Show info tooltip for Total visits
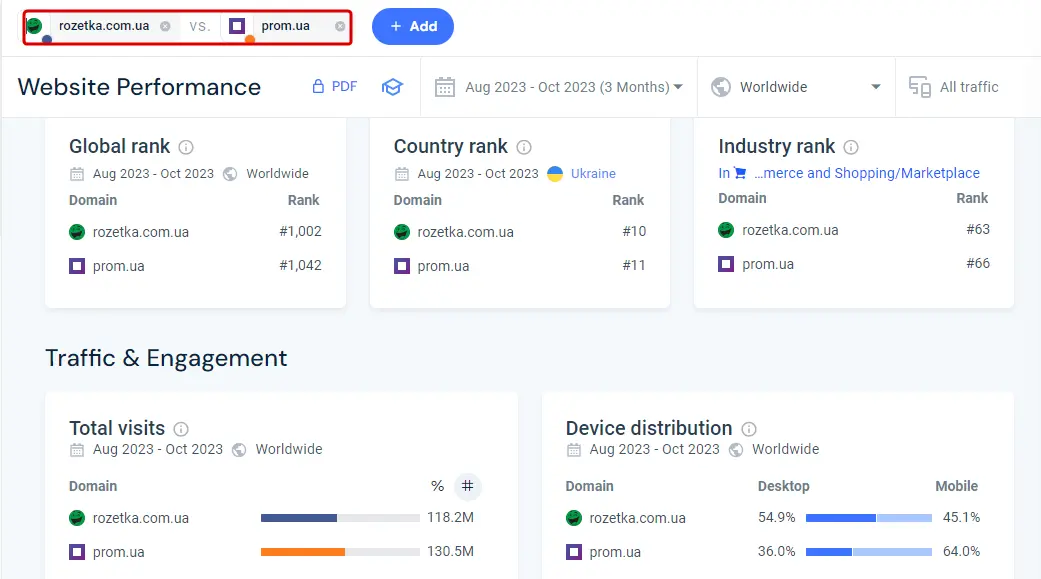The height and width of the screenshot is (579, 1041). (x=181, y=429)
